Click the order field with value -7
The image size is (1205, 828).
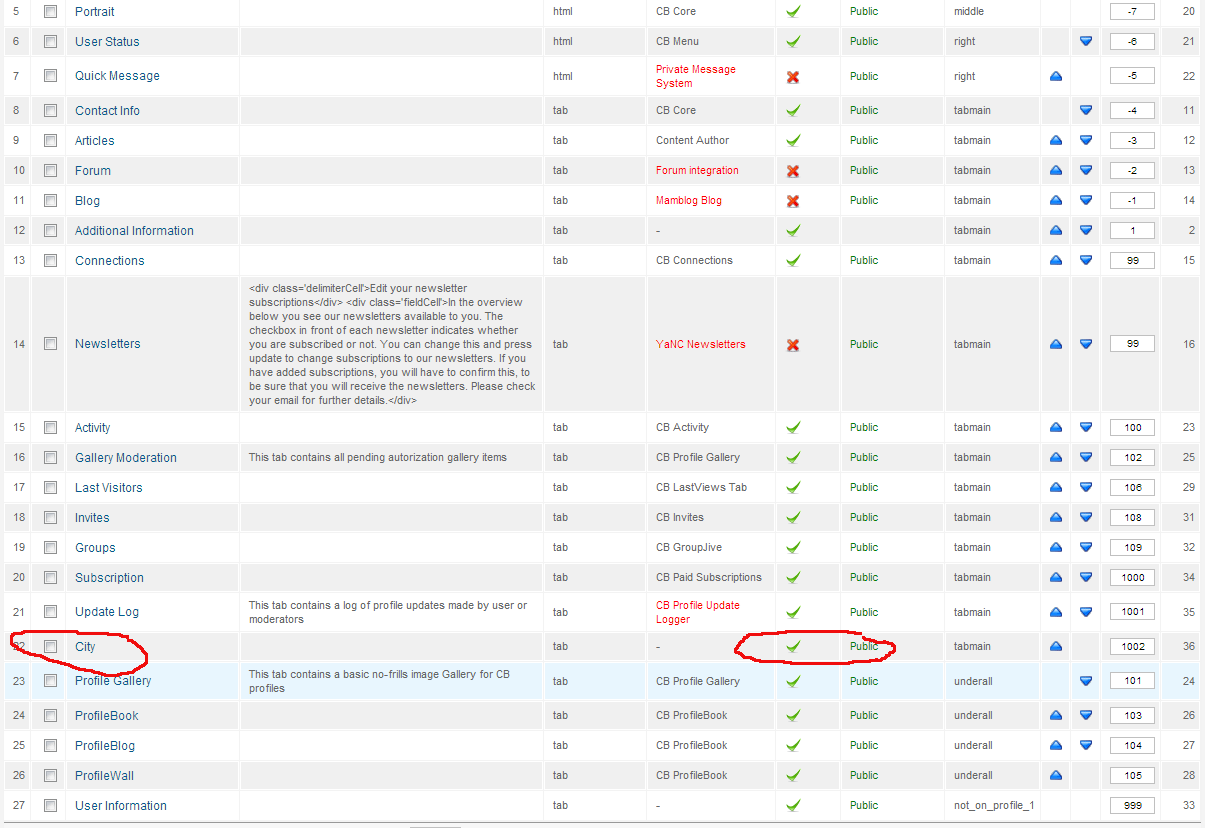1132,12
